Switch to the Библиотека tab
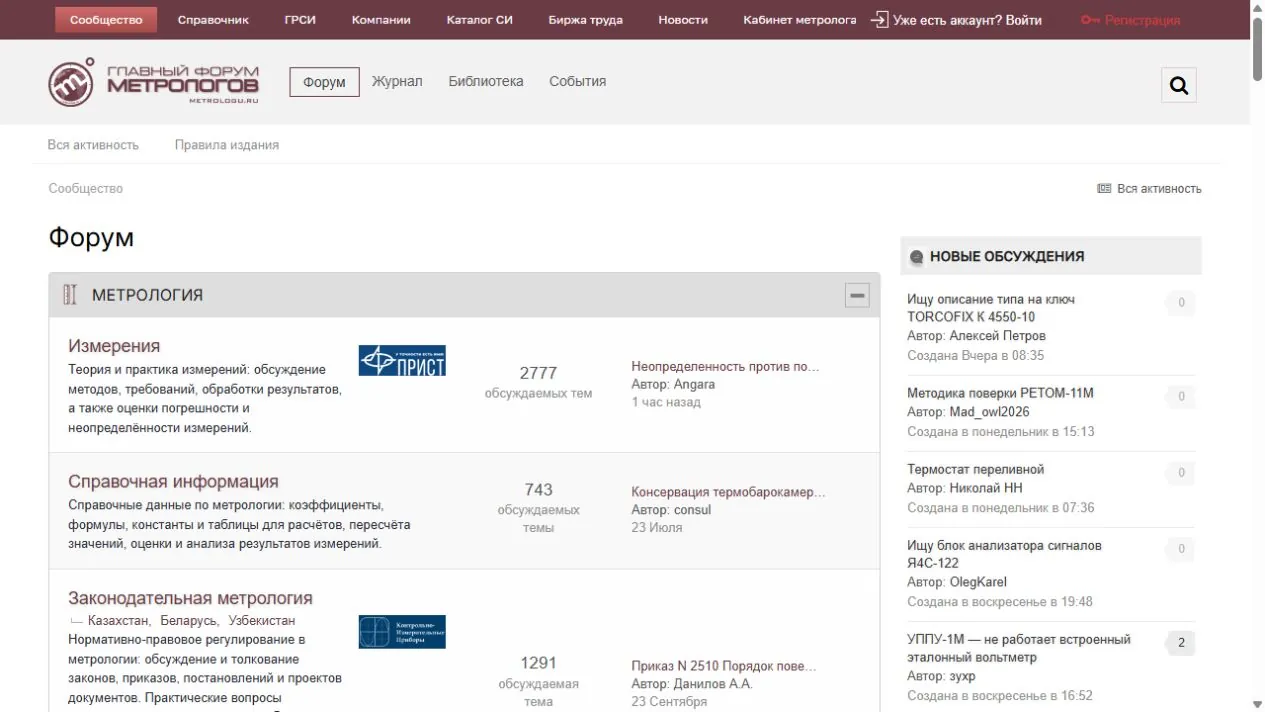The image size is (1265, 712). [486, 81]
